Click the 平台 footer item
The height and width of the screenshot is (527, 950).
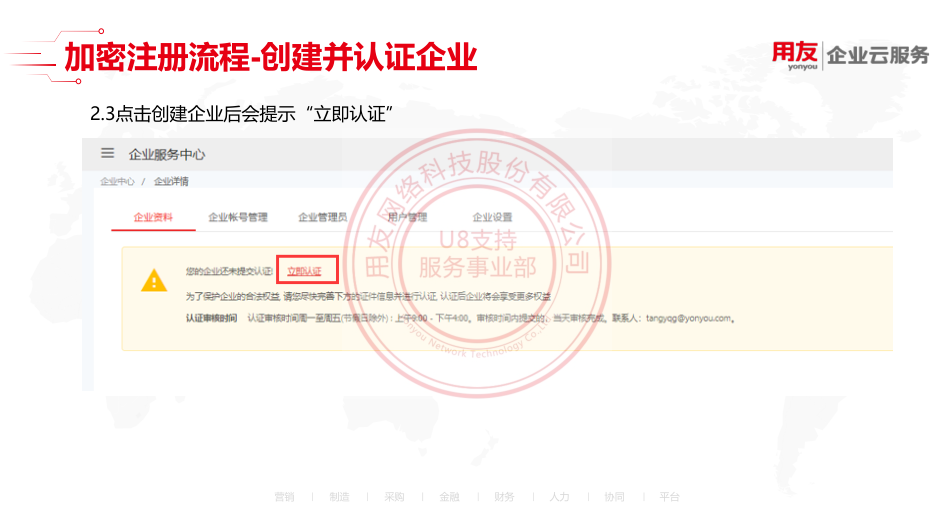coord(669,497)
